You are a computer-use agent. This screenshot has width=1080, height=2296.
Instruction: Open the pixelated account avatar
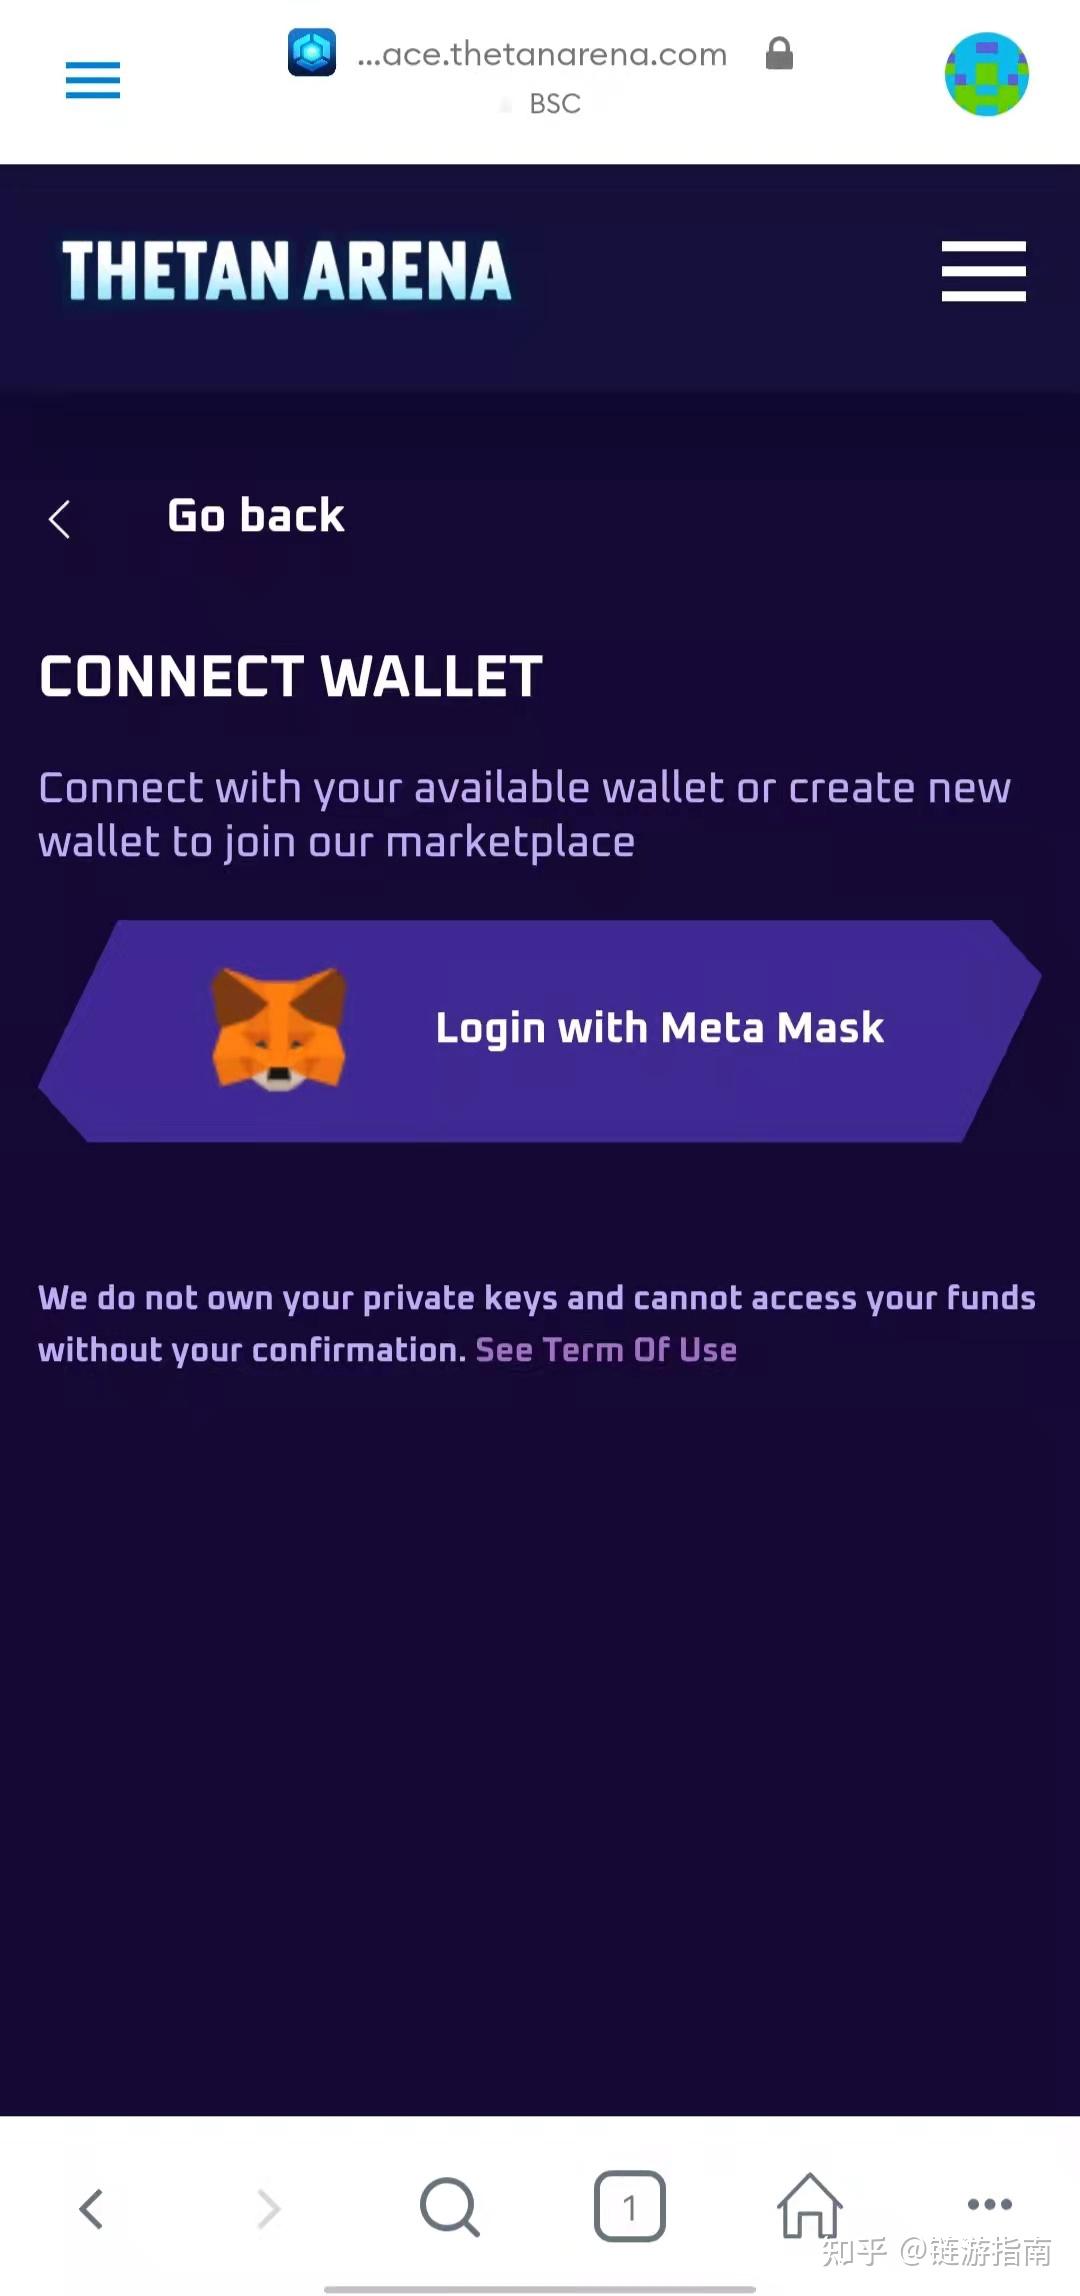click(987, 74)
